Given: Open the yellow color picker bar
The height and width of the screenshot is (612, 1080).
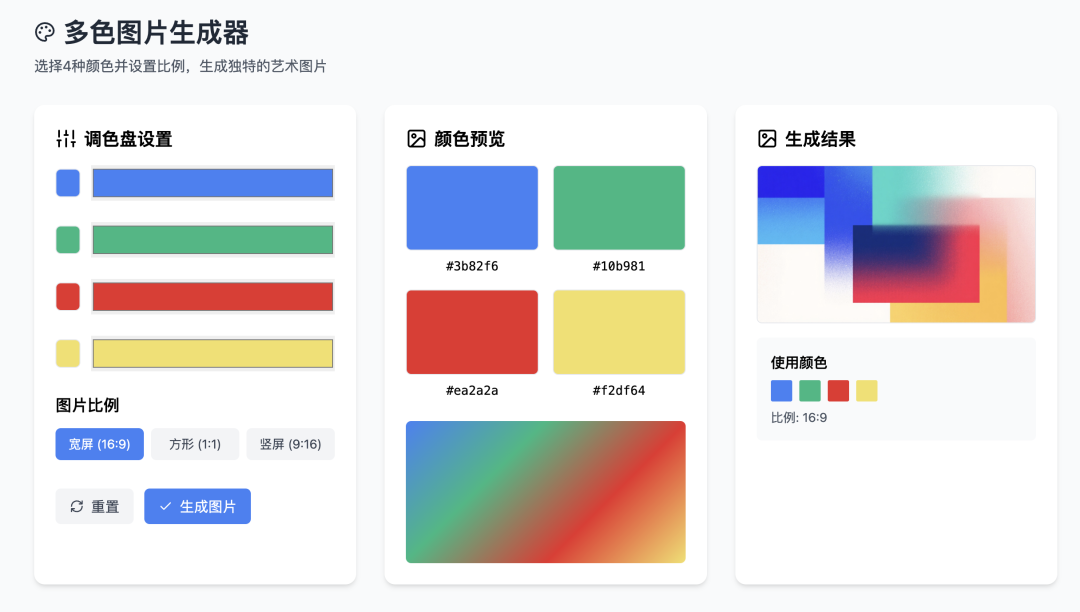Looking at the screenshot, I should tap(213, 353).
